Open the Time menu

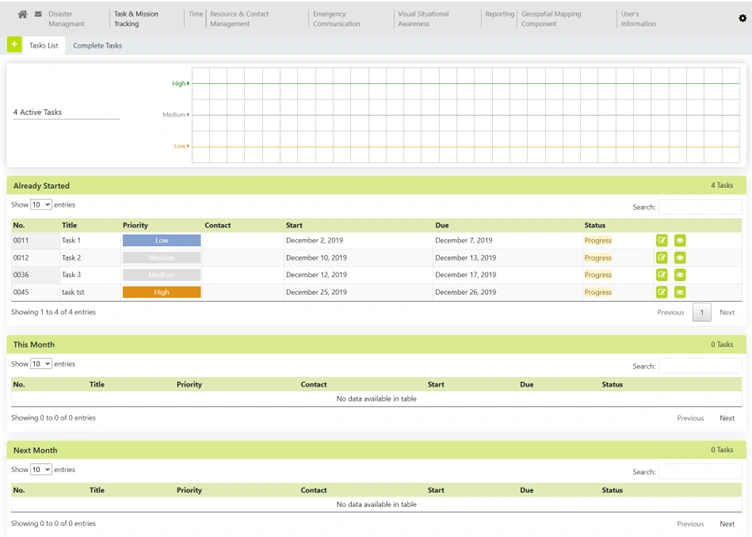pyautogui.click(x=196, y=14)
